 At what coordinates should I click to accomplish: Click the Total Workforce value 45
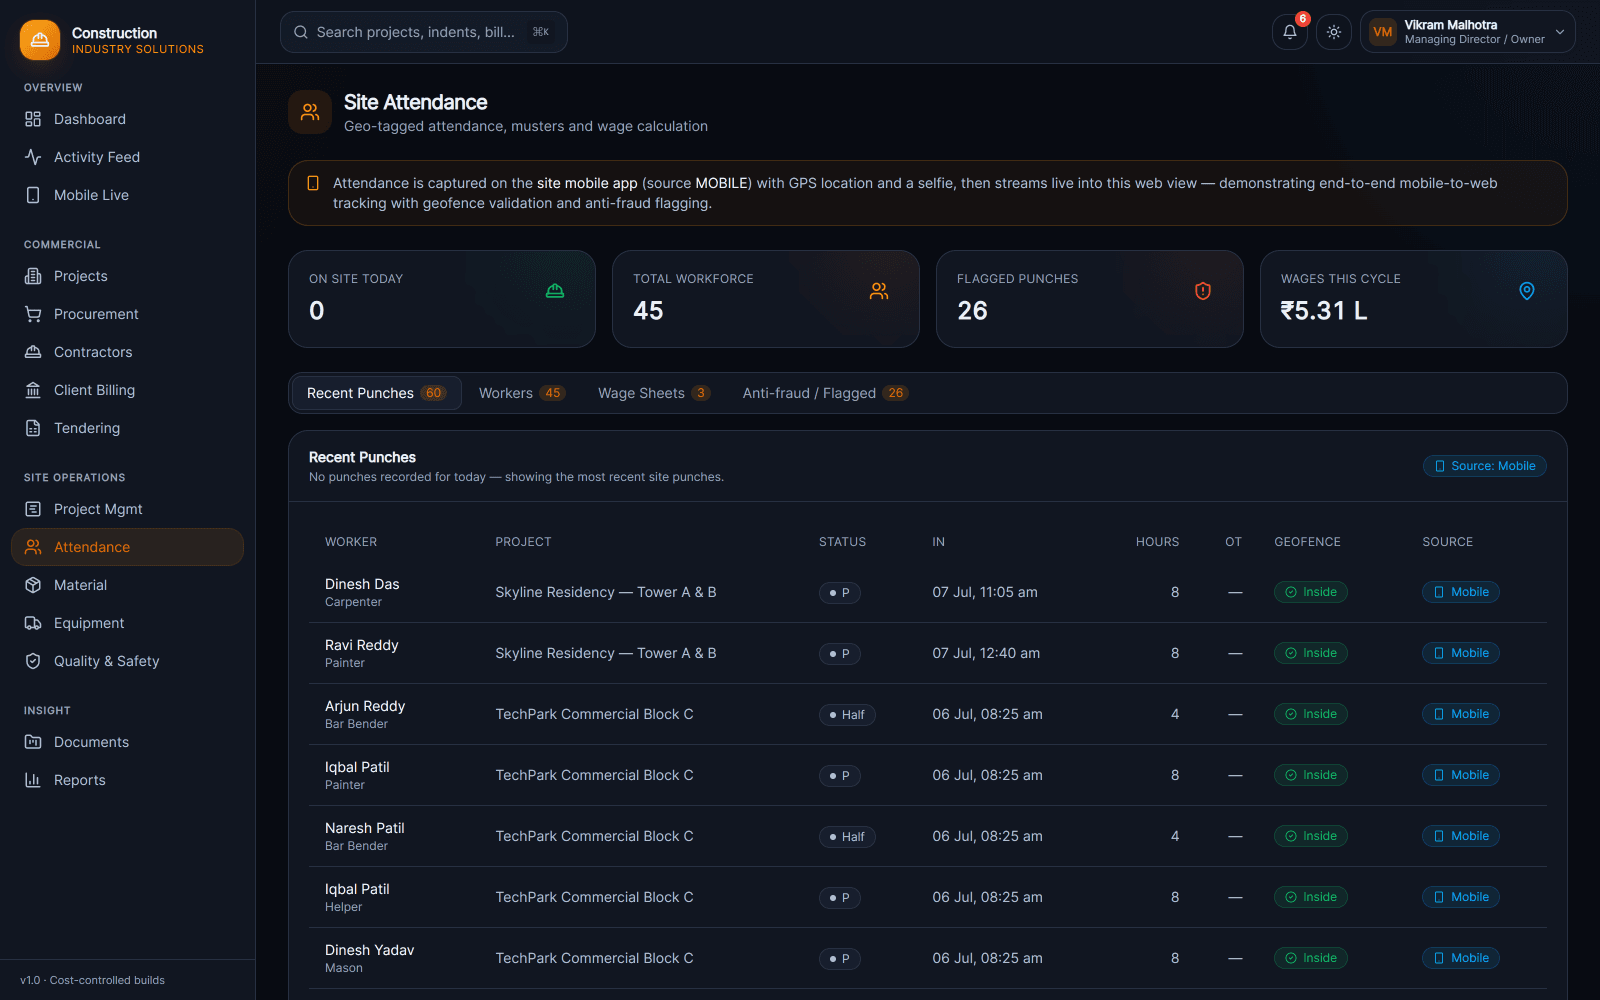[648, 311]
